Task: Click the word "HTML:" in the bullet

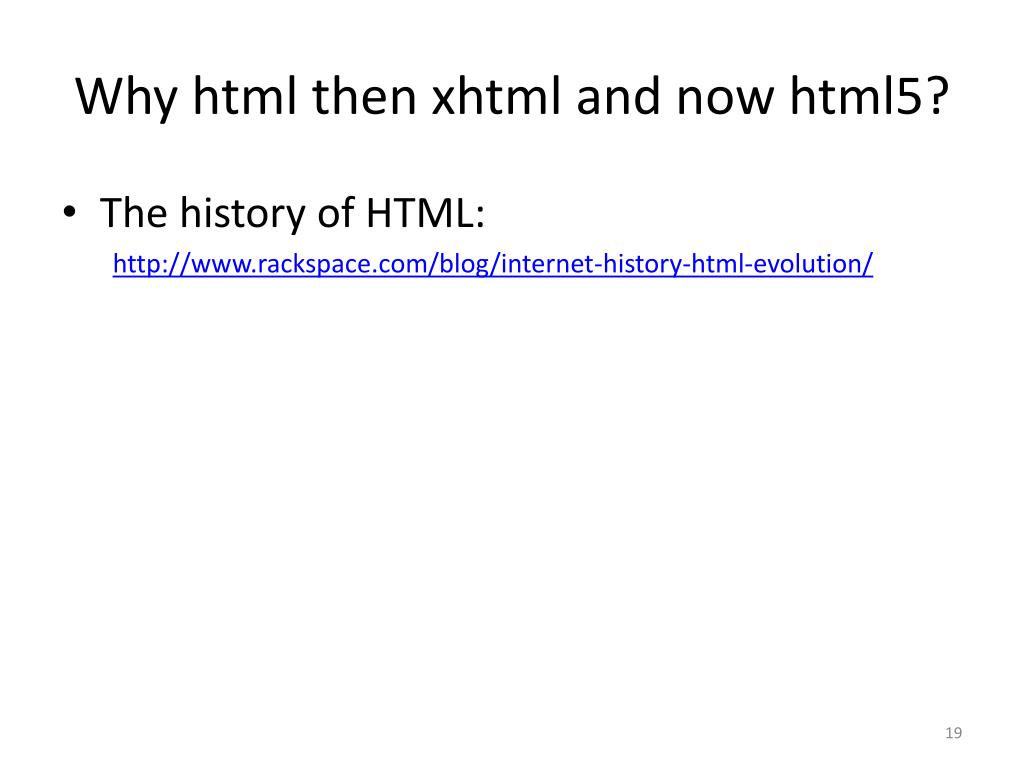Action: click(x=425, y=212)
